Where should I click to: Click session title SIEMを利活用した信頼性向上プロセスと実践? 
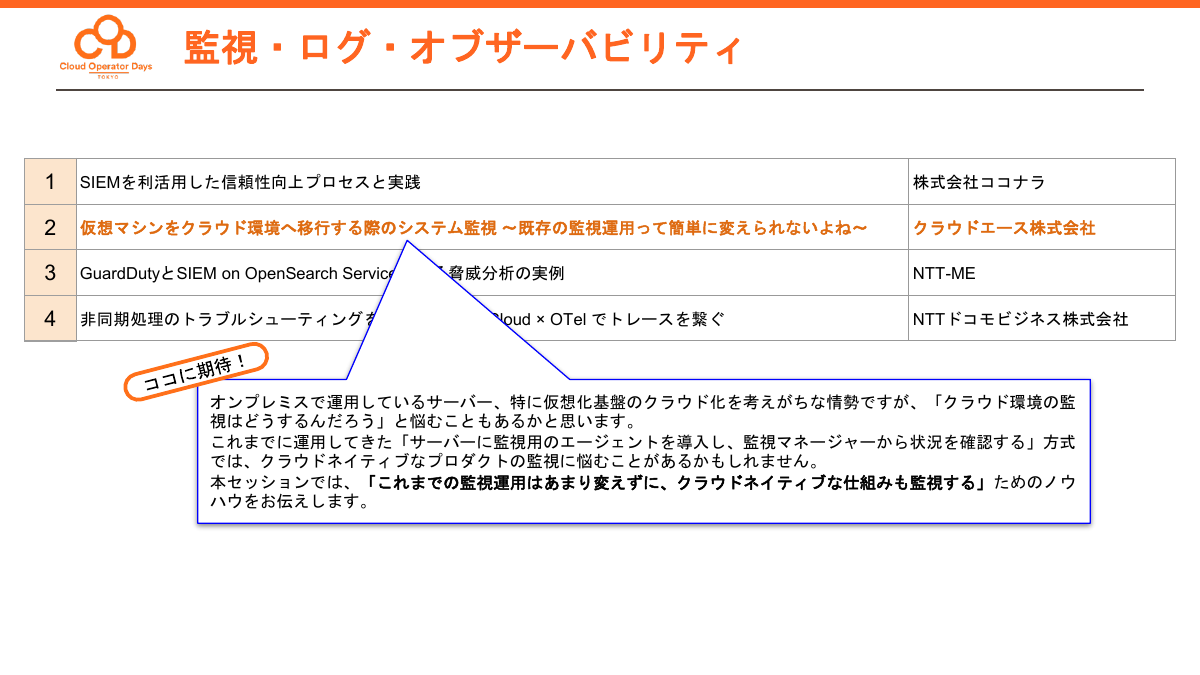coord(250,182)
